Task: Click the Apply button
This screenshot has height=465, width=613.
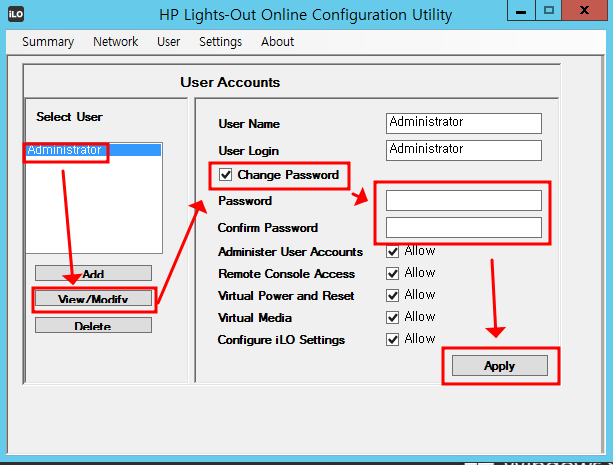Action: click(x=500, y=366)
